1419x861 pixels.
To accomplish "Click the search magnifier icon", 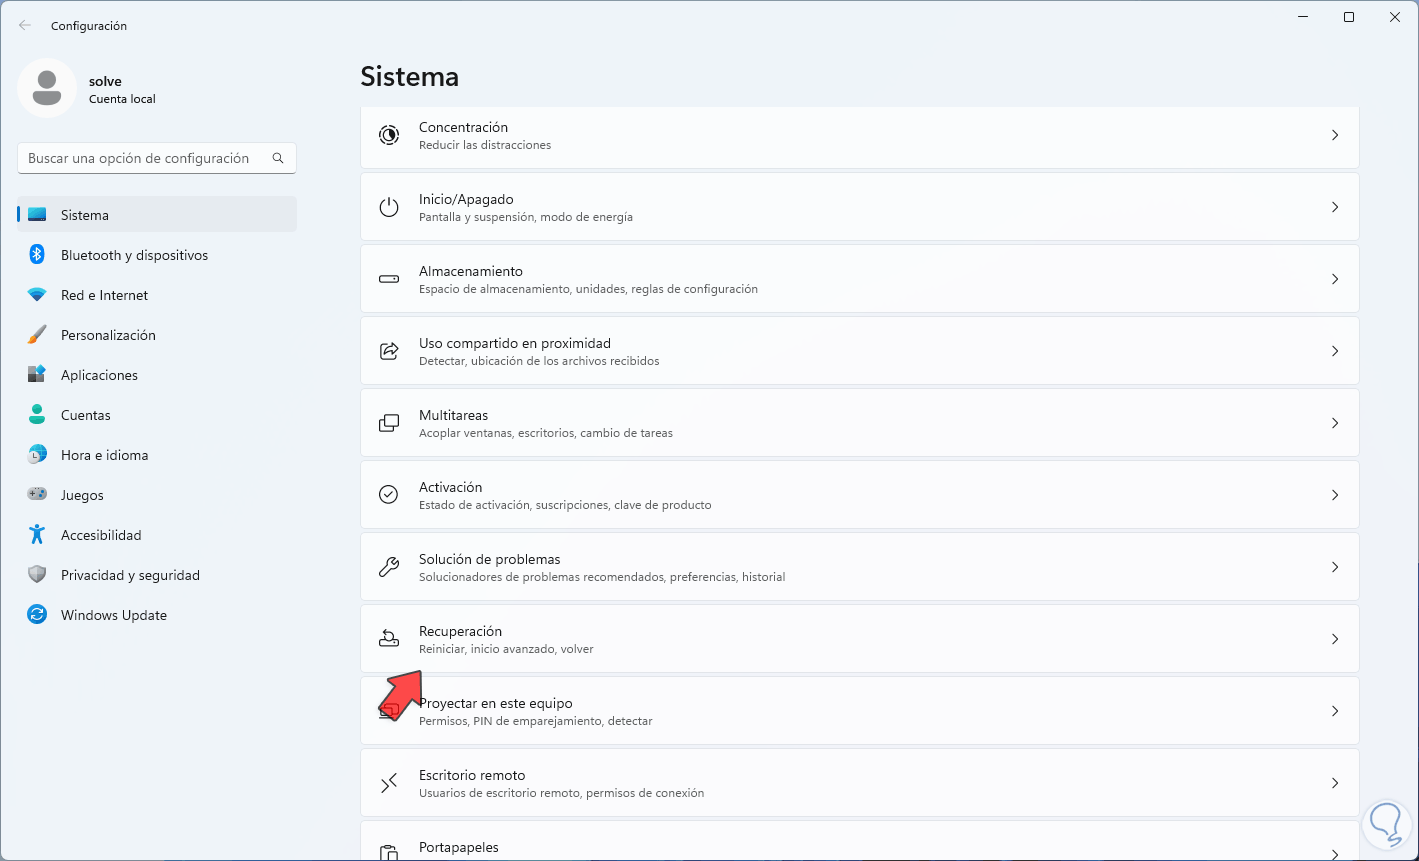I will coord(278,158).
